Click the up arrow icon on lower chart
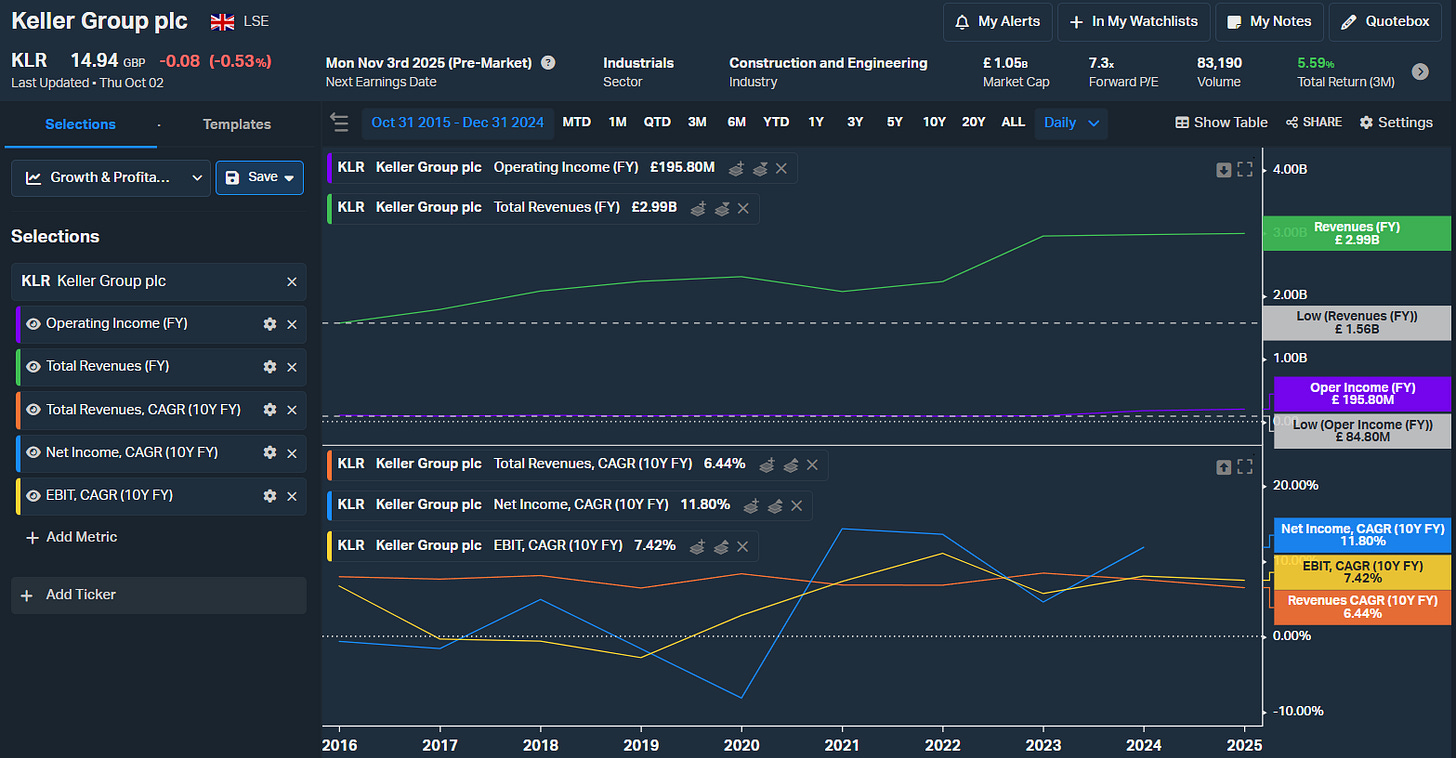The image size is (1456, 758). 1223,466
